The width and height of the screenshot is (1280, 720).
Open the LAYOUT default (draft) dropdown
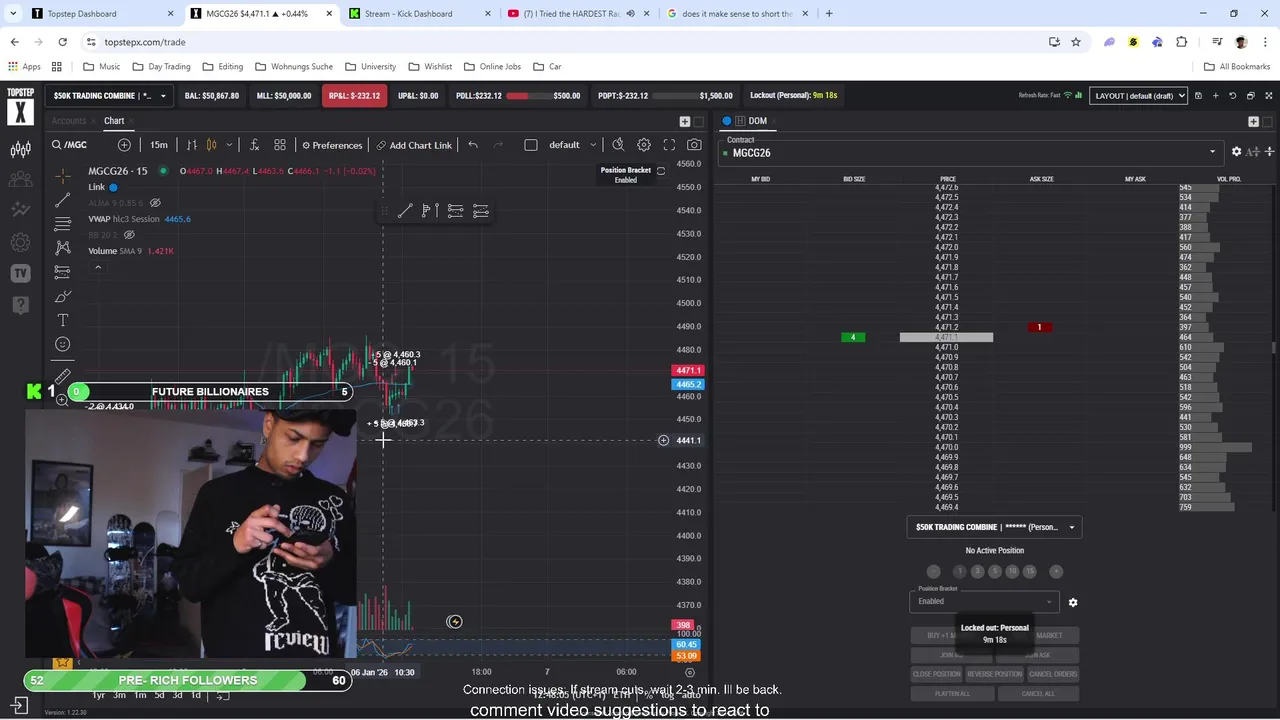point(1138,96)
